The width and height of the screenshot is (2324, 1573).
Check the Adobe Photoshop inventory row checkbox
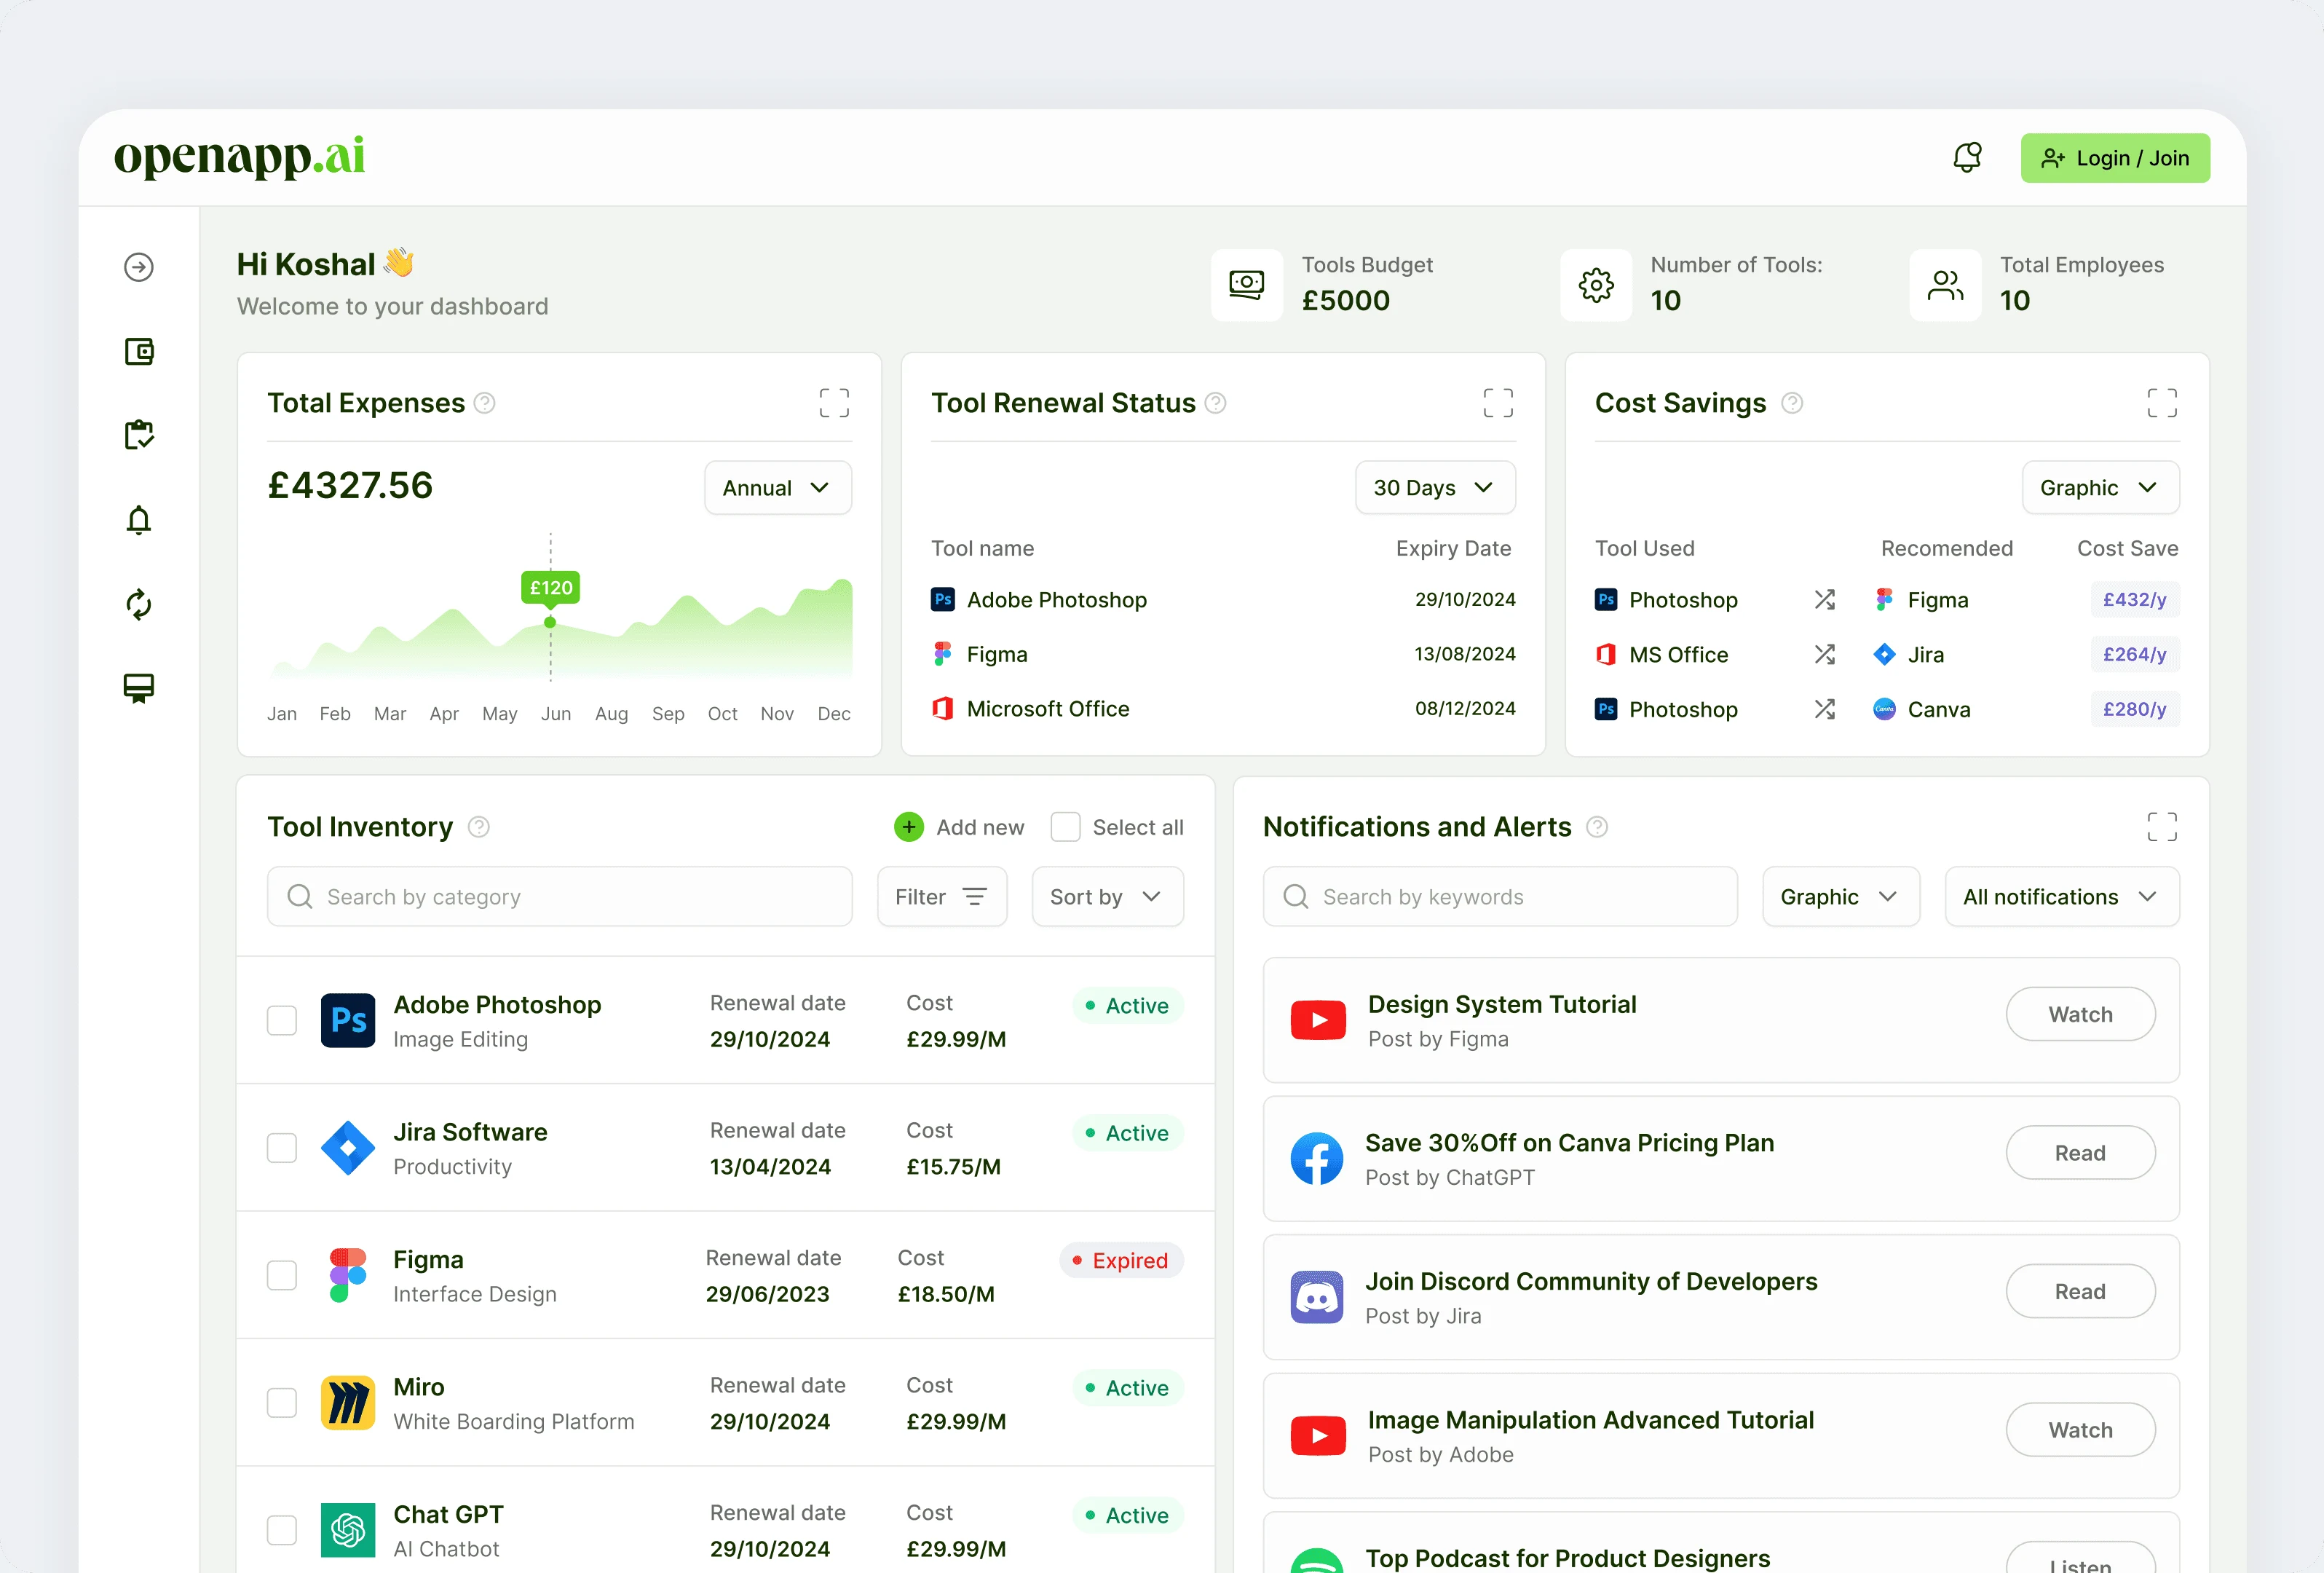tap(282, 1020)
